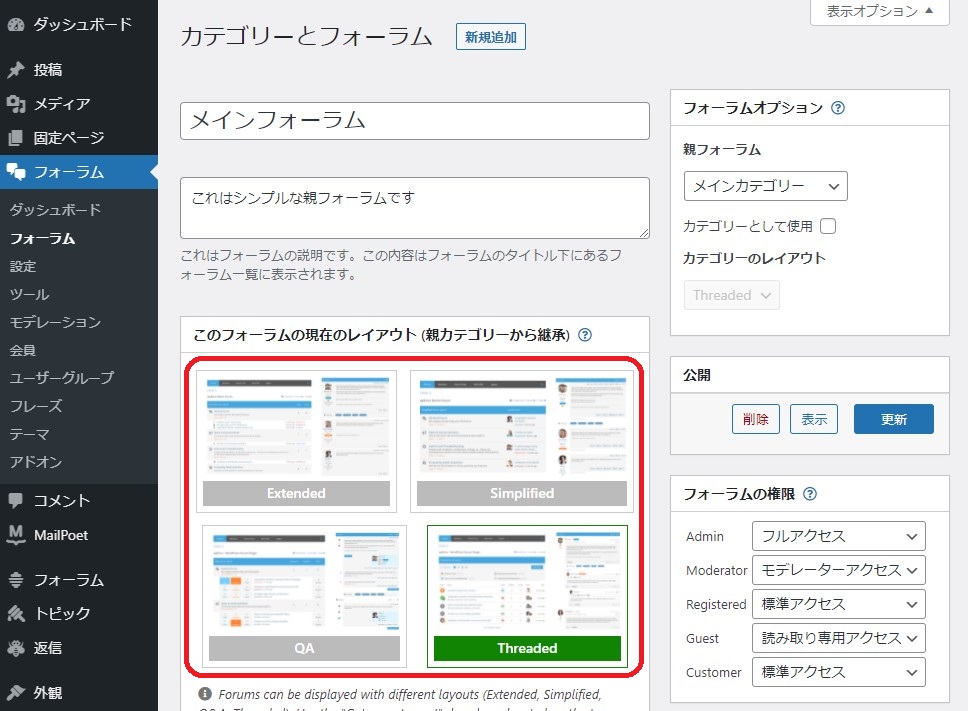Click the Media library icon
Screen dimensions: 968x711
point(15,104)
